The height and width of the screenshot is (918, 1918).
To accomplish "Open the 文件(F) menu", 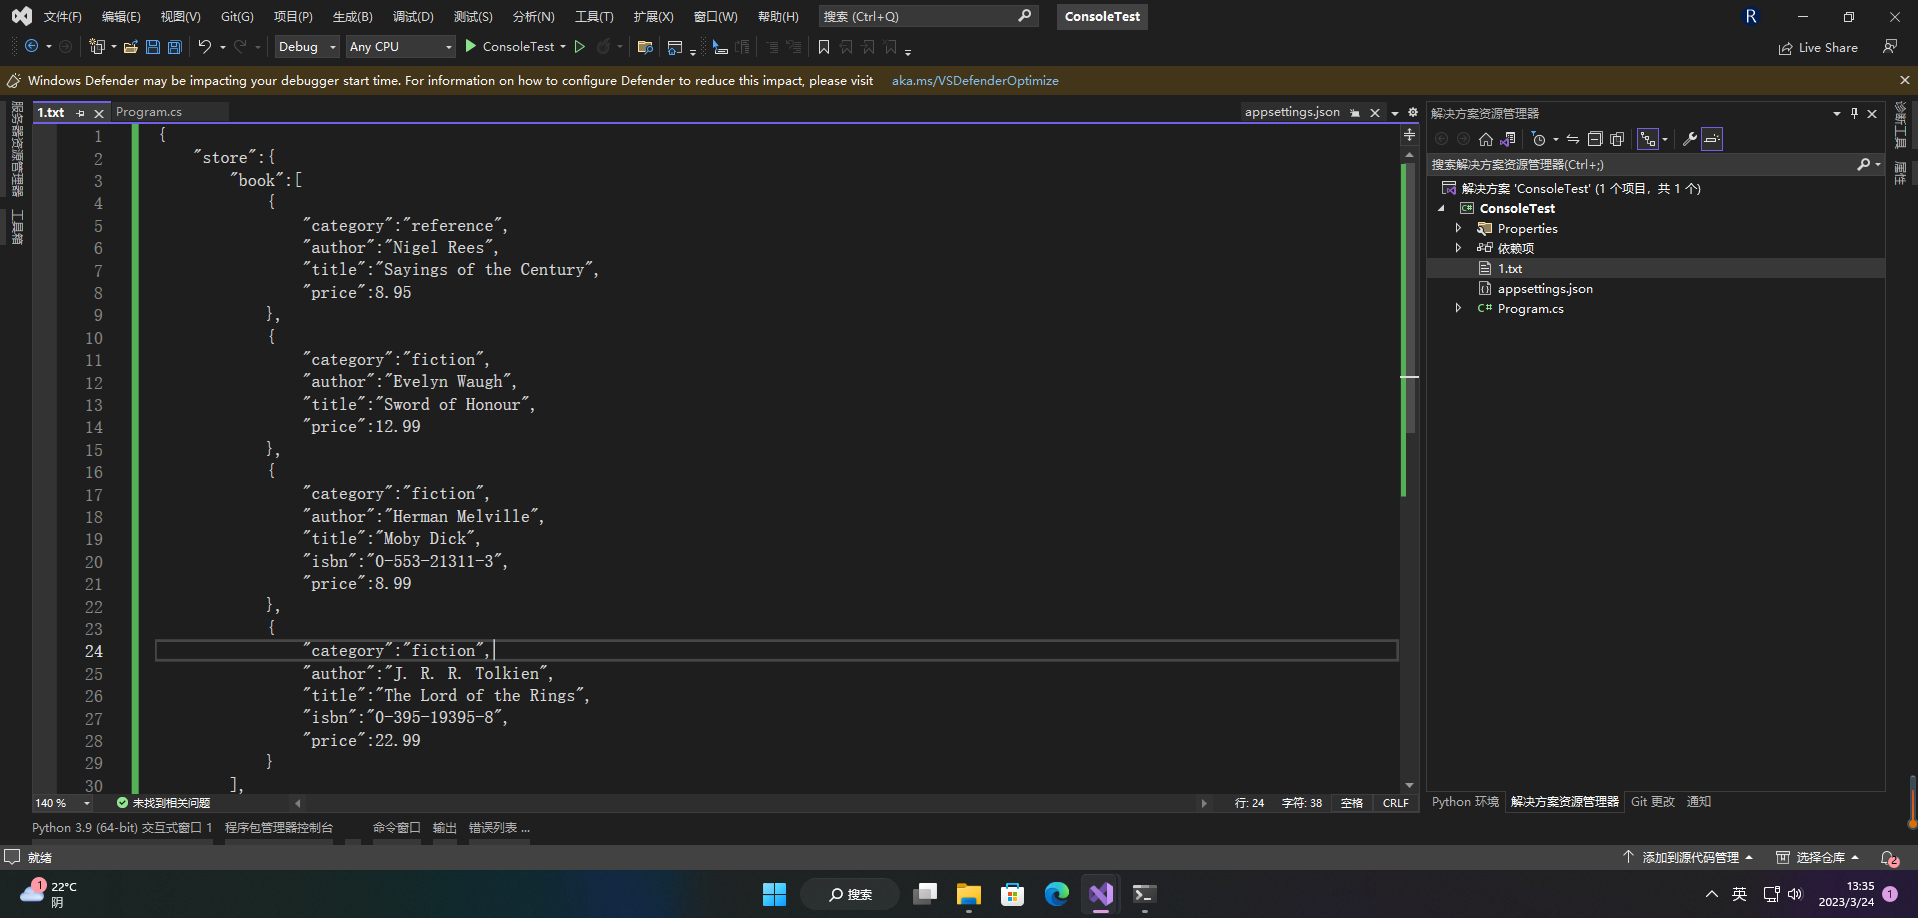I will pos(63,17).
